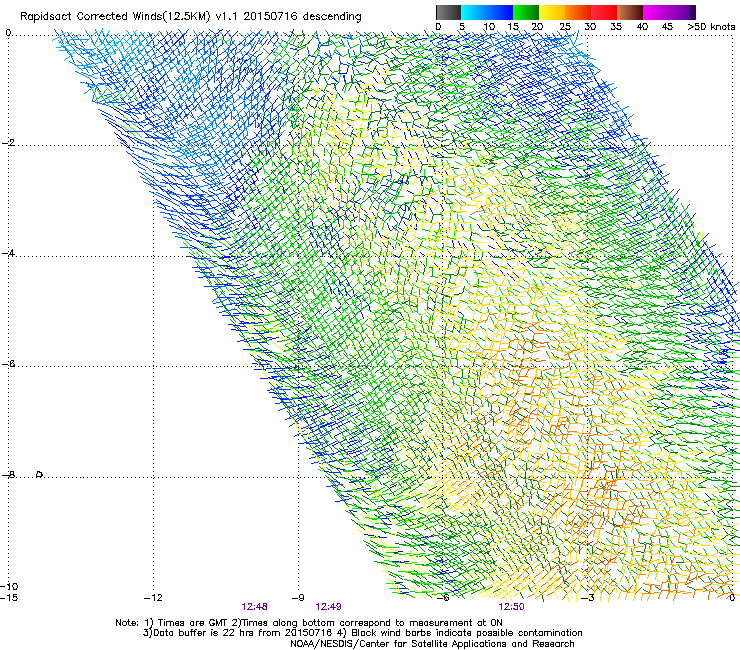Click the "-10" latitude label on the left axis
This screenshot has width=740, height=650.
(x=9, y=586)
